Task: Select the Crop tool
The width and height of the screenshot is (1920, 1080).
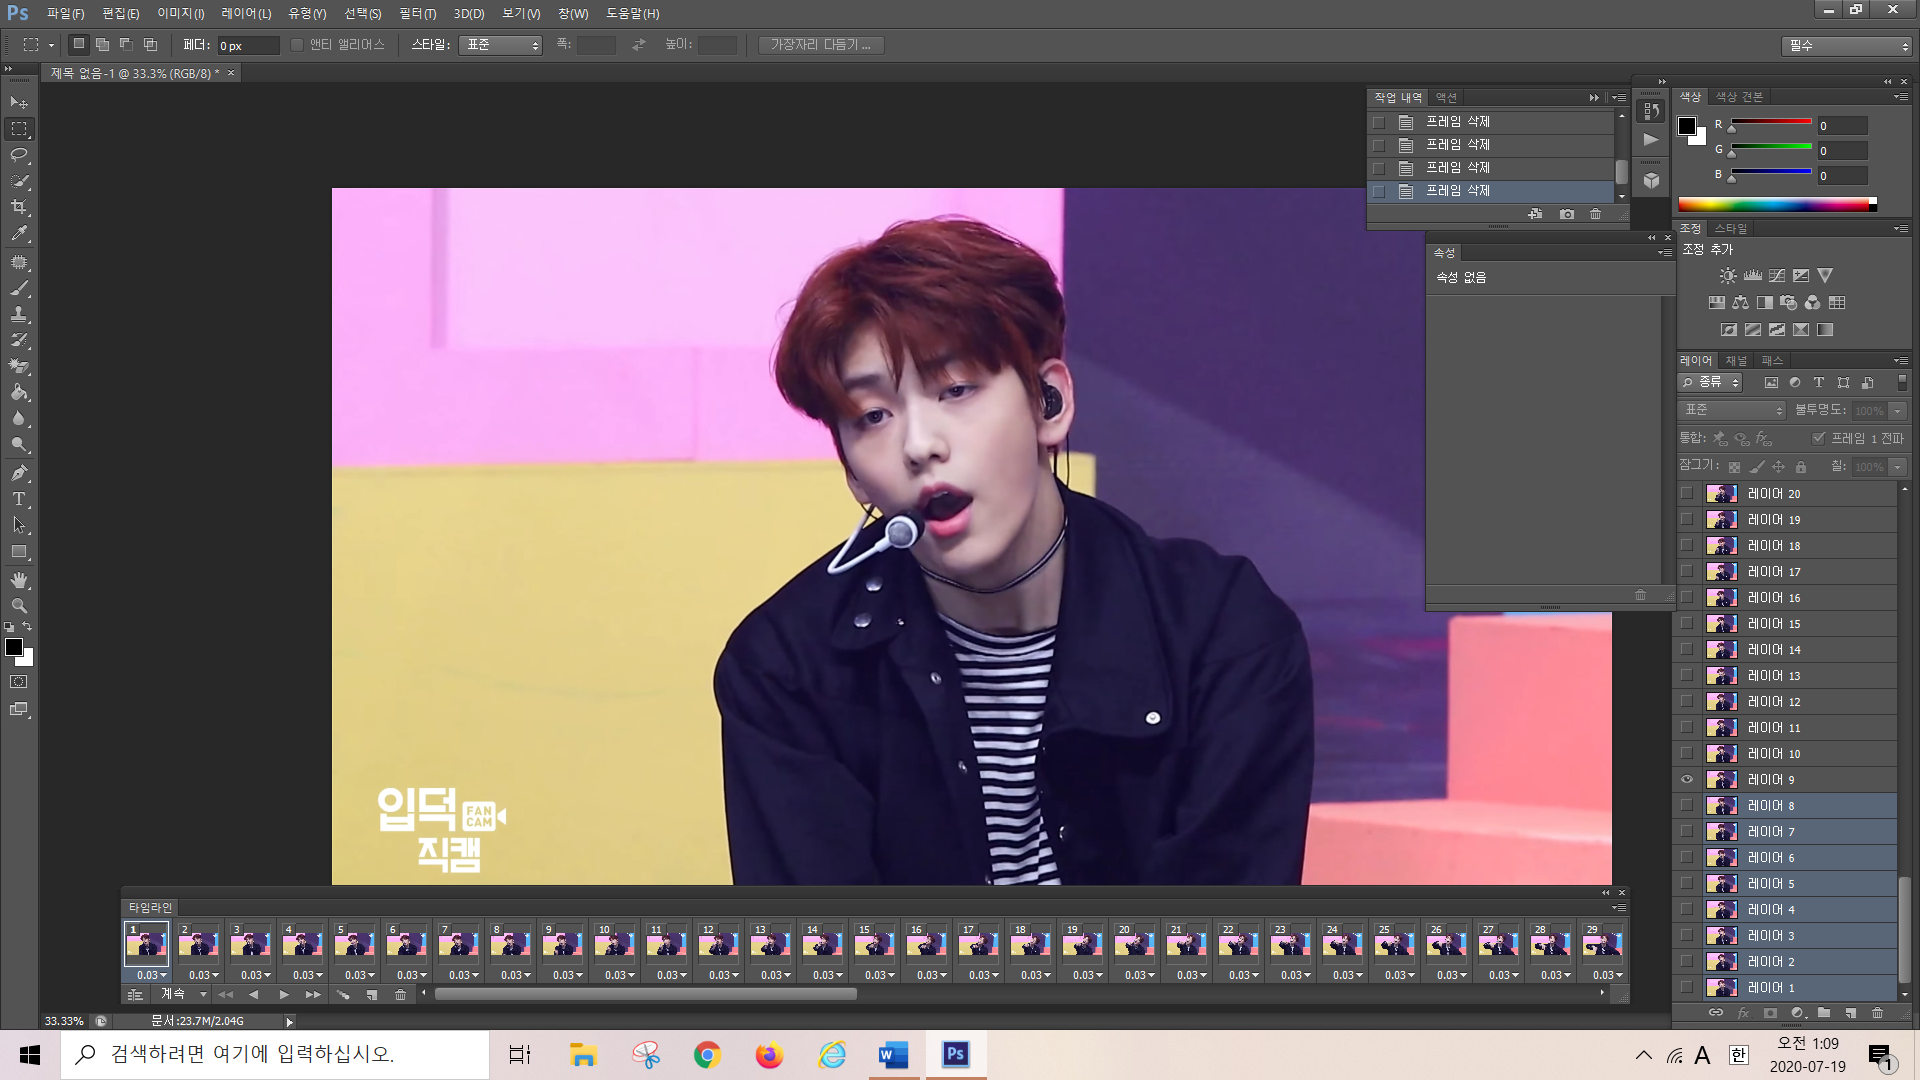Action: [19, 207]
